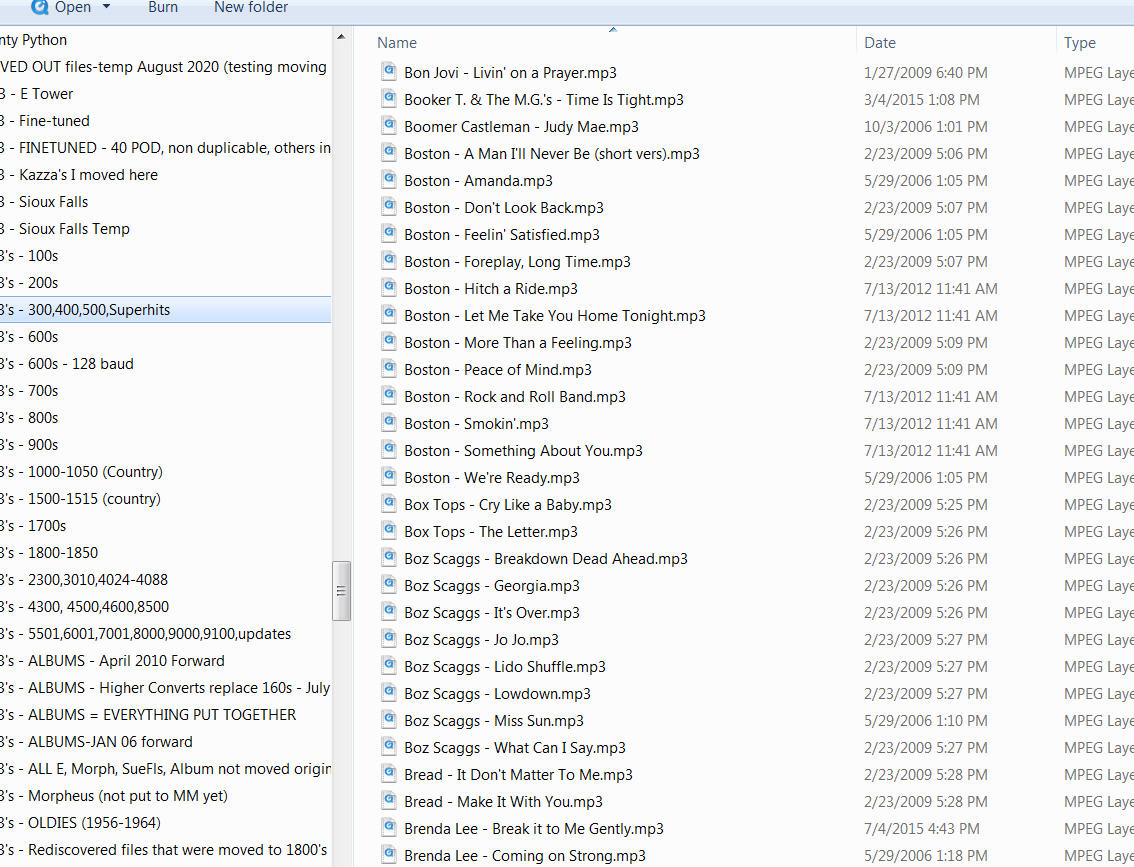The width and height of the screenshot is (1134, 867).
Task: Select the ALBUMS-JAN 06 forward folder
Action: click(110, 742)
